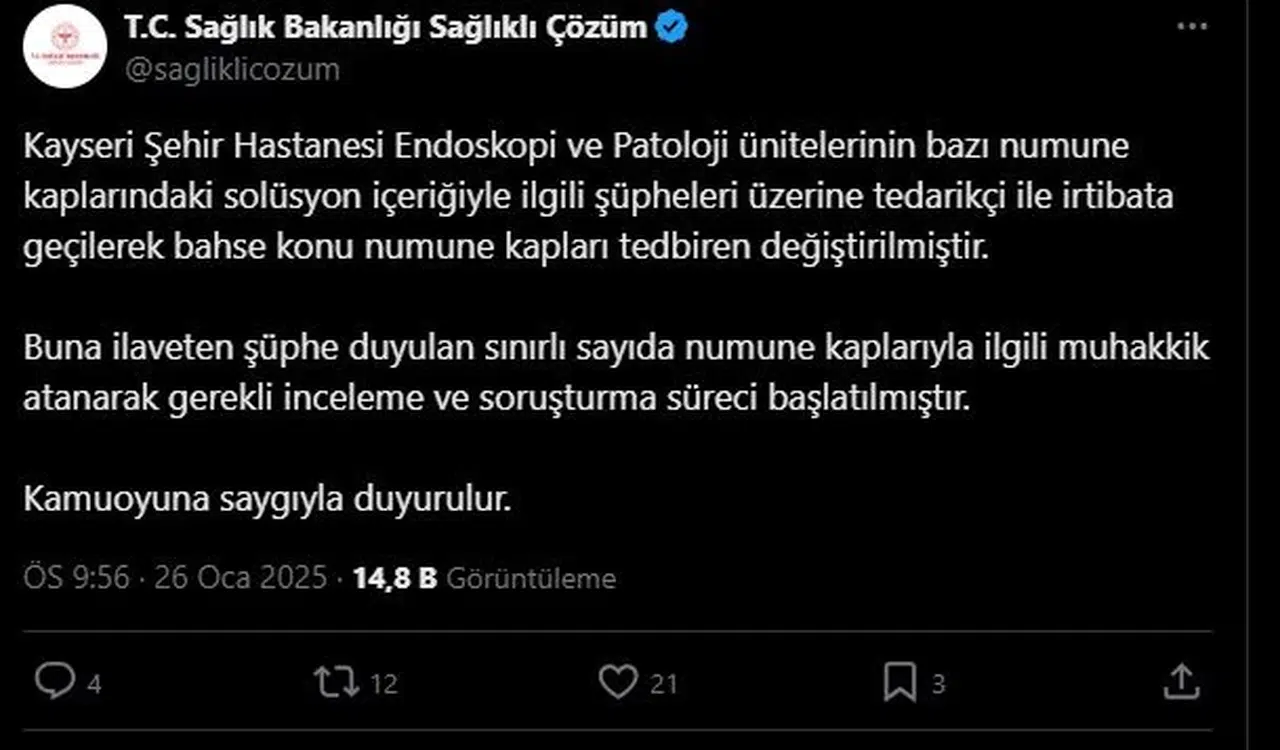Click the retweet count 12
This screenshot has width=1280, height=750.
pyautogui.click(x=384, y=684)
